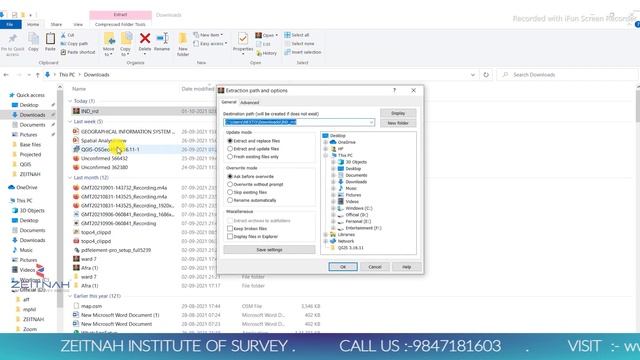Open destination path dropdown arrow
640x360 pixels.
click(x=371, y=122)
